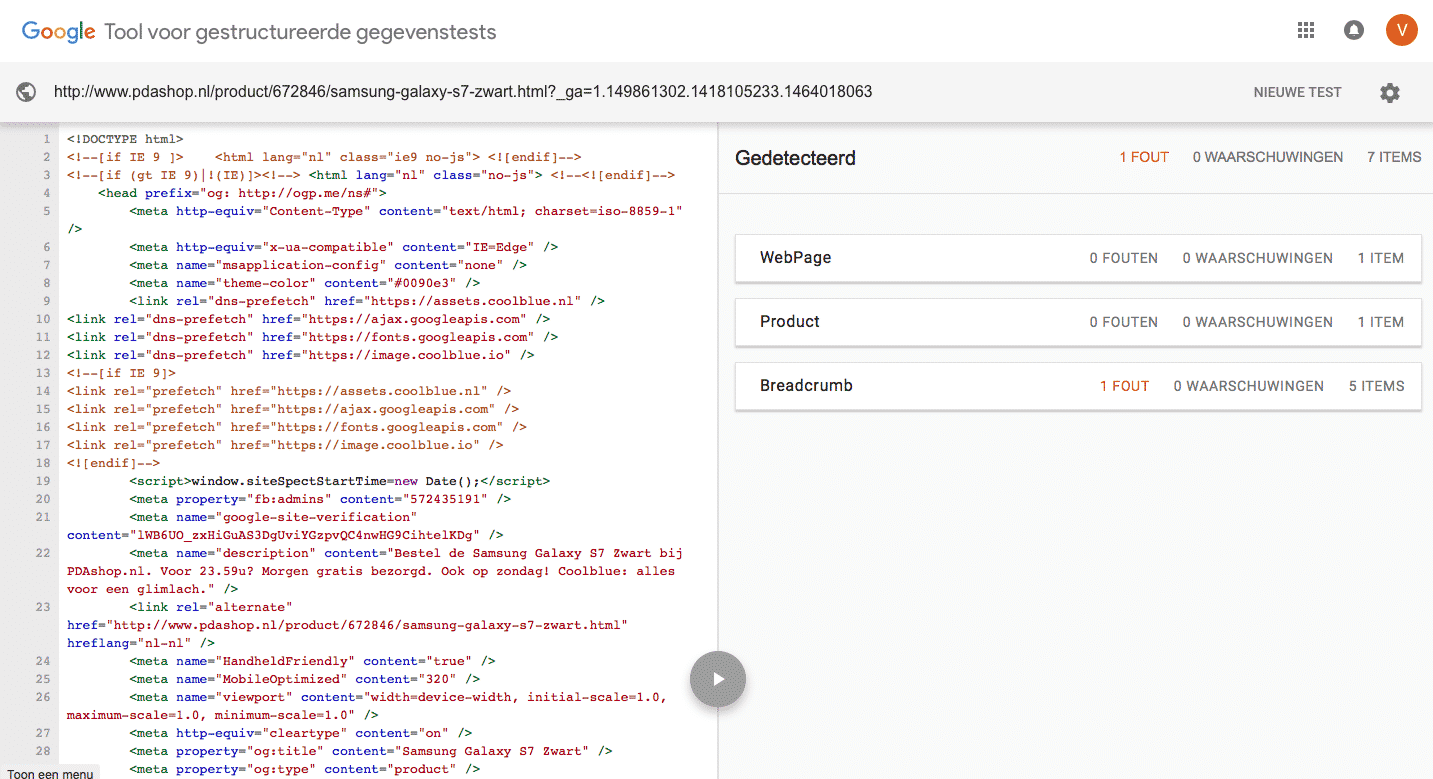
Task: Click code line 7 msapplication-config meta
Action: [x=328, y=265]
